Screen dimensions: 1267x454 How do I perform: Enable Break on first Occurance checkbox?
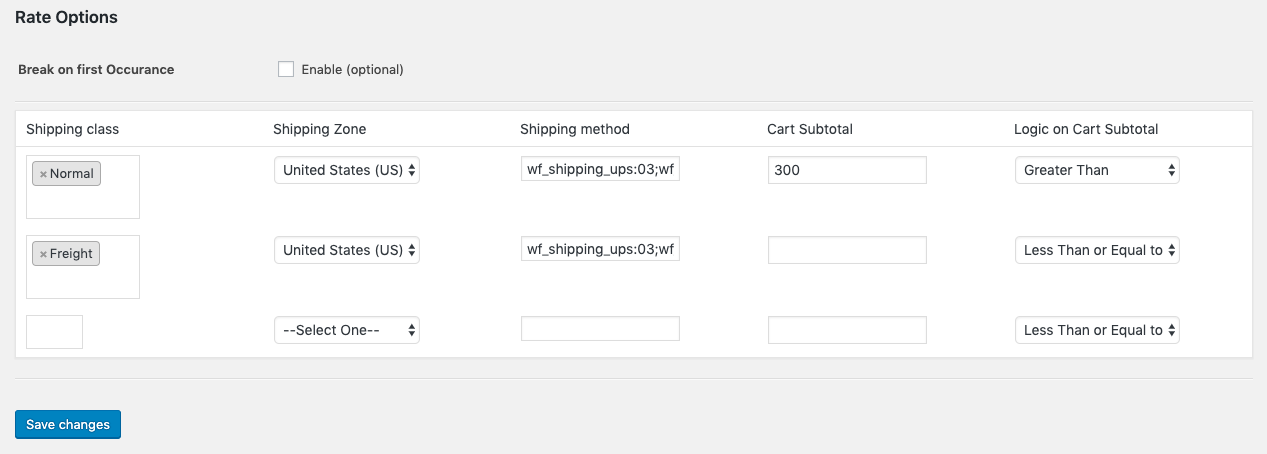(x=286, y=69)
